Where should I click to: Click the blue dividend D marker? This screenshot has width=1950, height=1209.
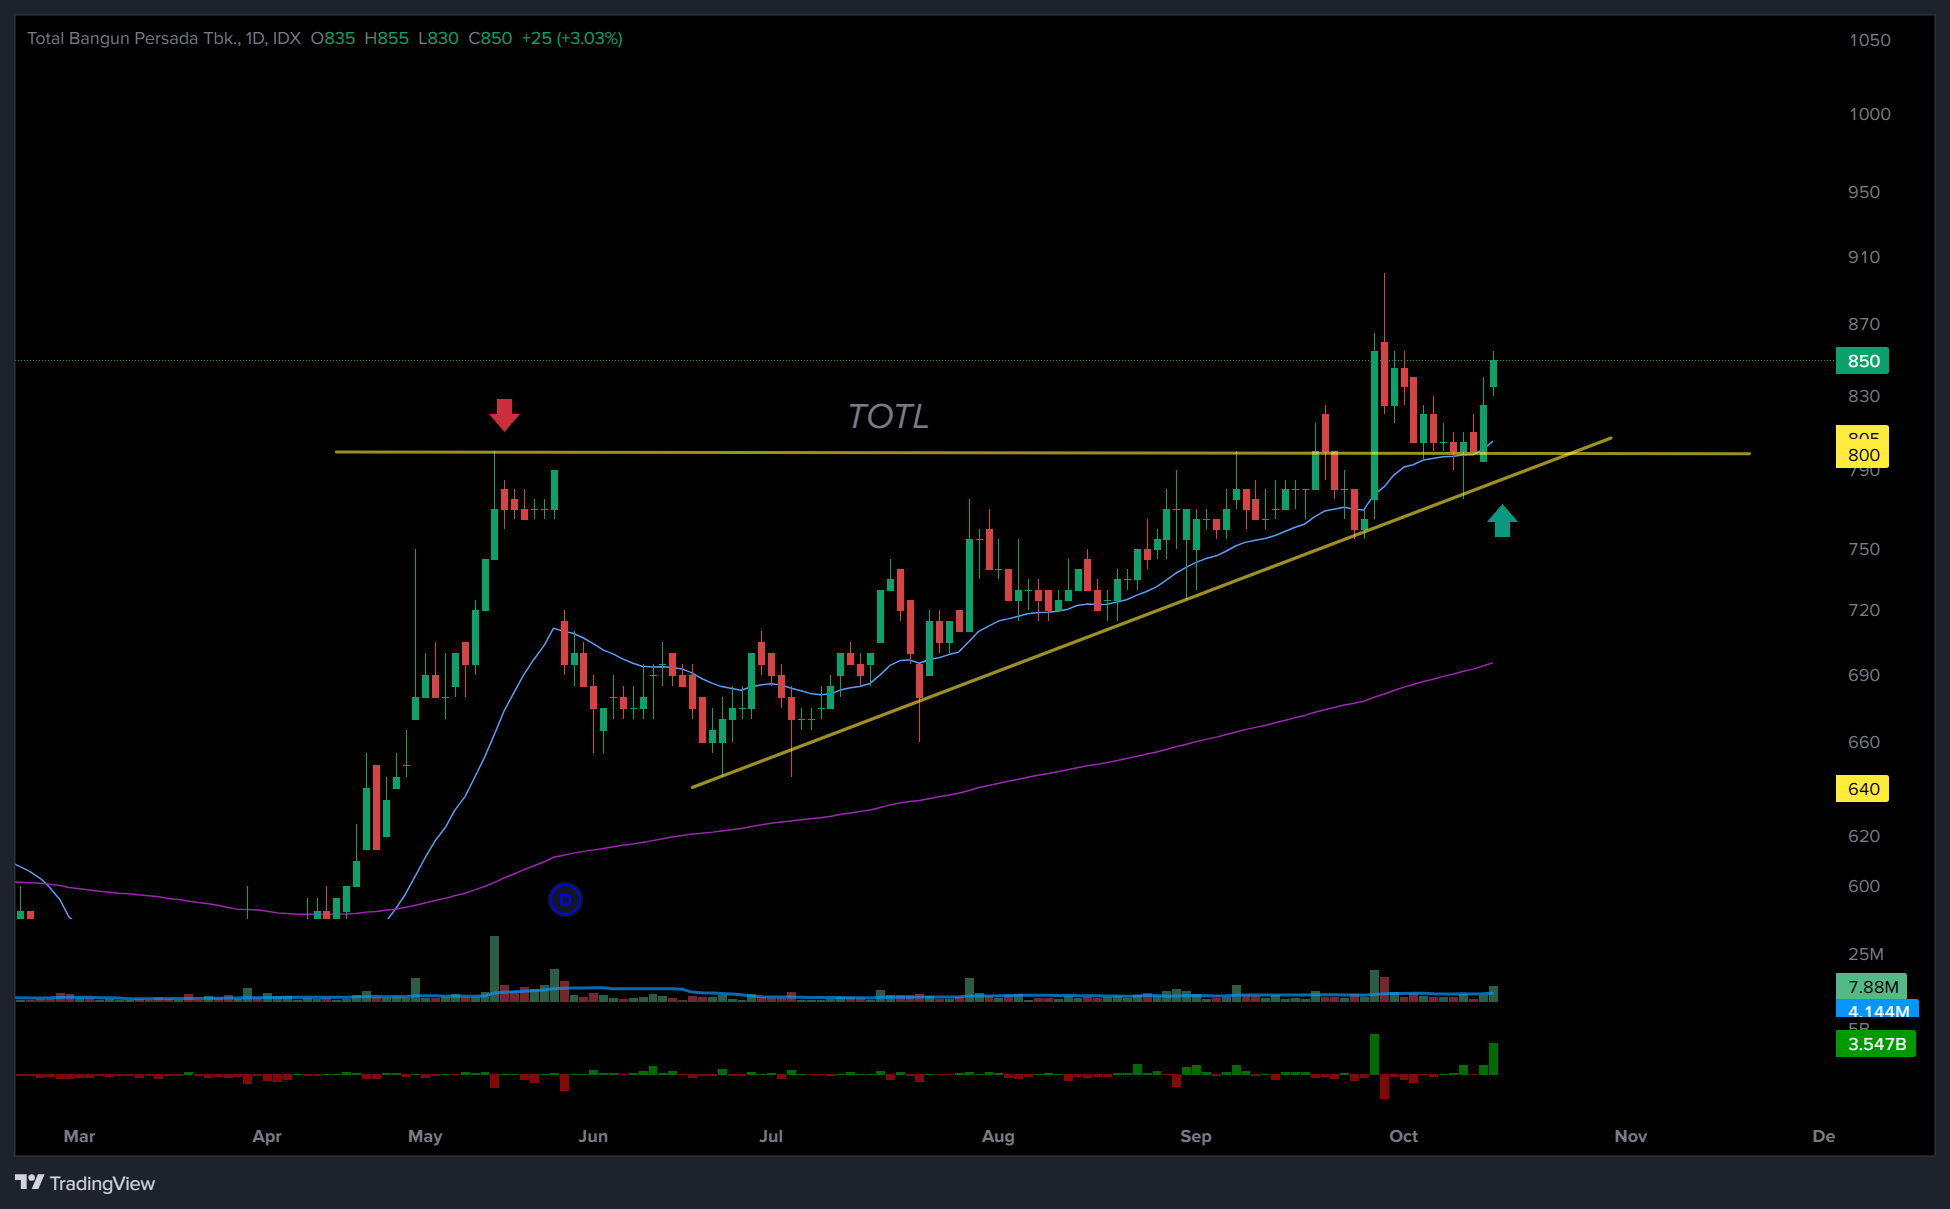pos(565,900)
